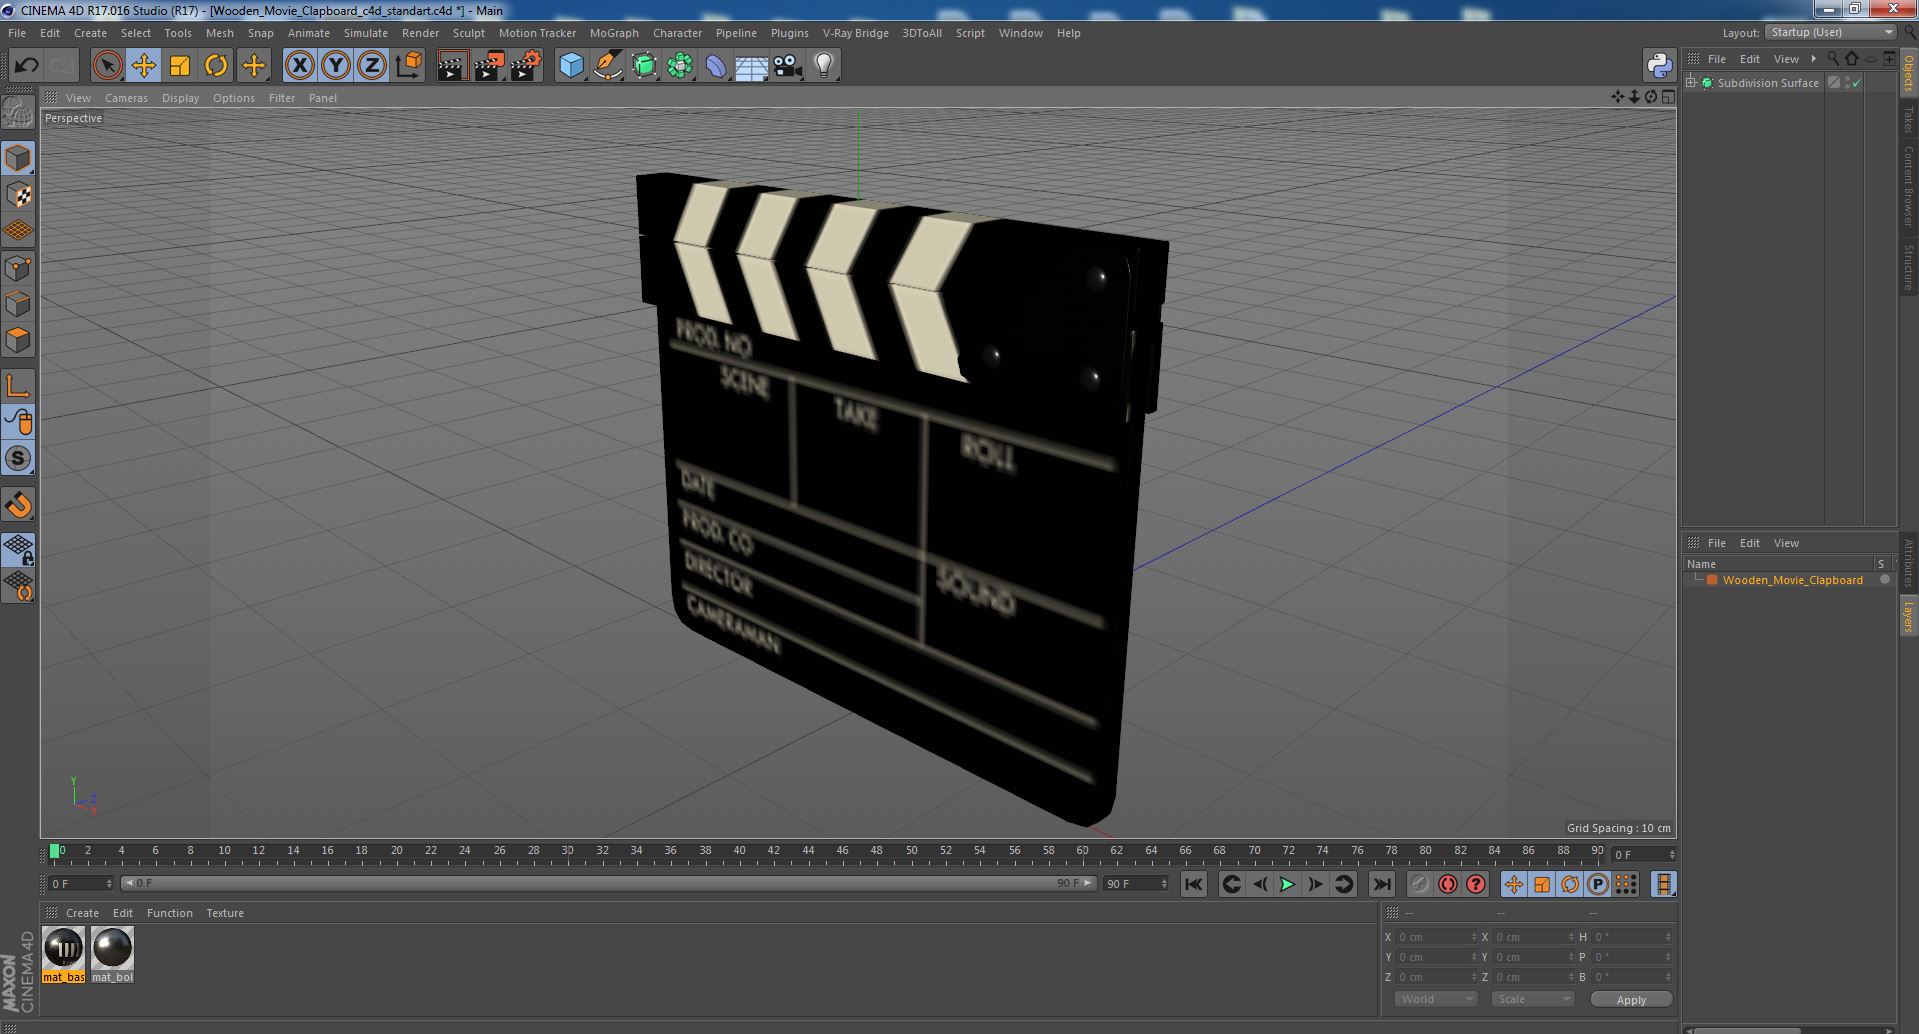Screen dimensions: 1919x1034
Task: Open the viewport Display menu
Action: click(180, 98)
